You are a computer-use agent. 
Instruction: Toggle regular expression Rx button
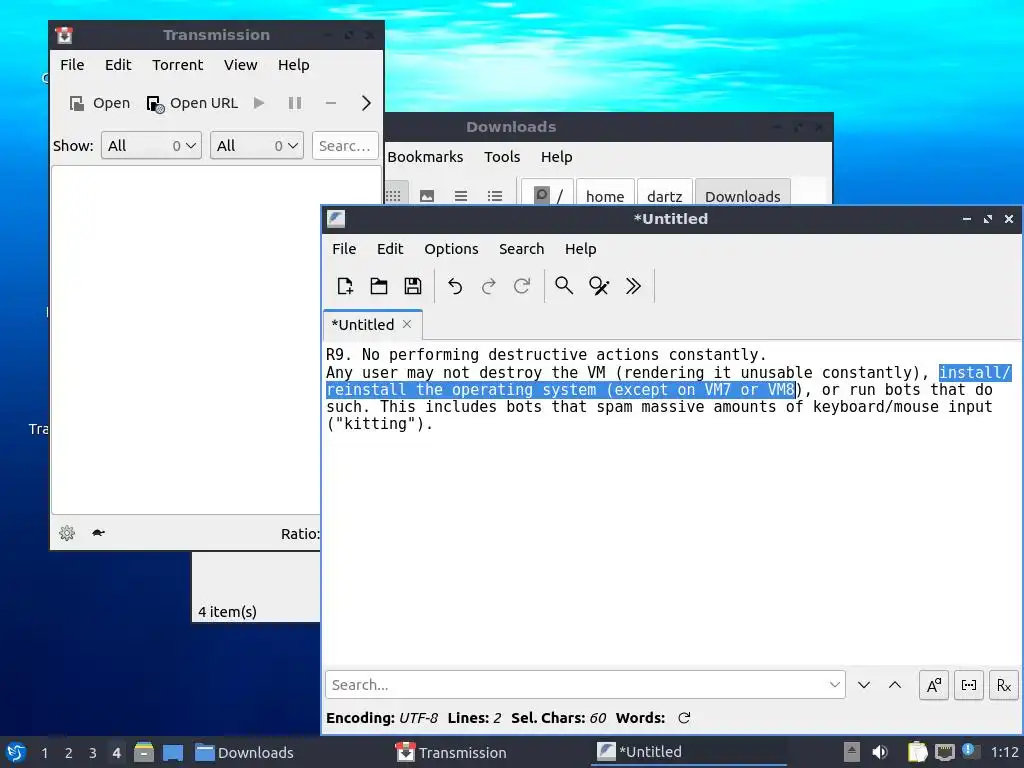1004,685
